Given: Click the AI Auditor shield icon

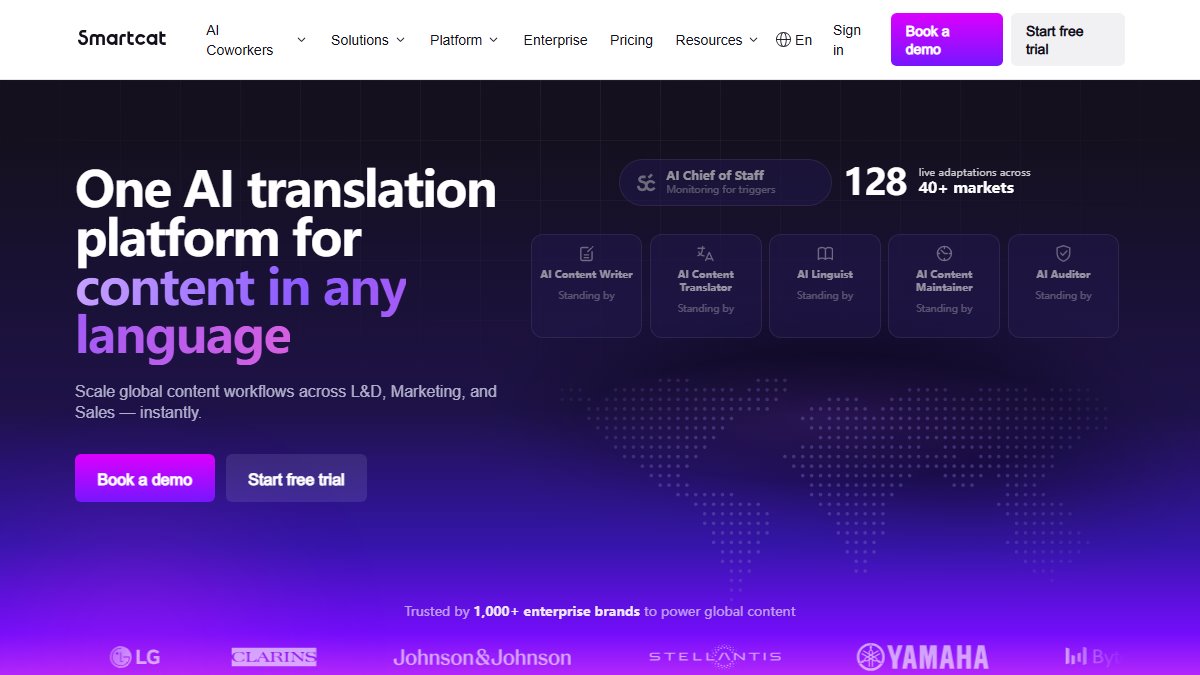Looking at the screenshot, I should point(1063,254).
